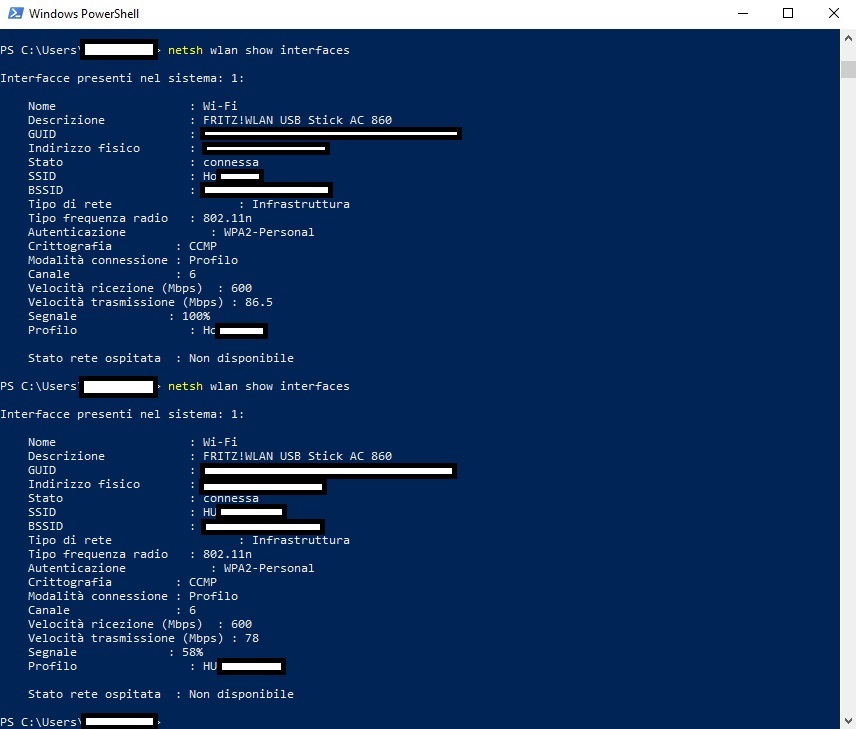
Task: Click the scrollbar up arrow
Action: click(848, 38)
